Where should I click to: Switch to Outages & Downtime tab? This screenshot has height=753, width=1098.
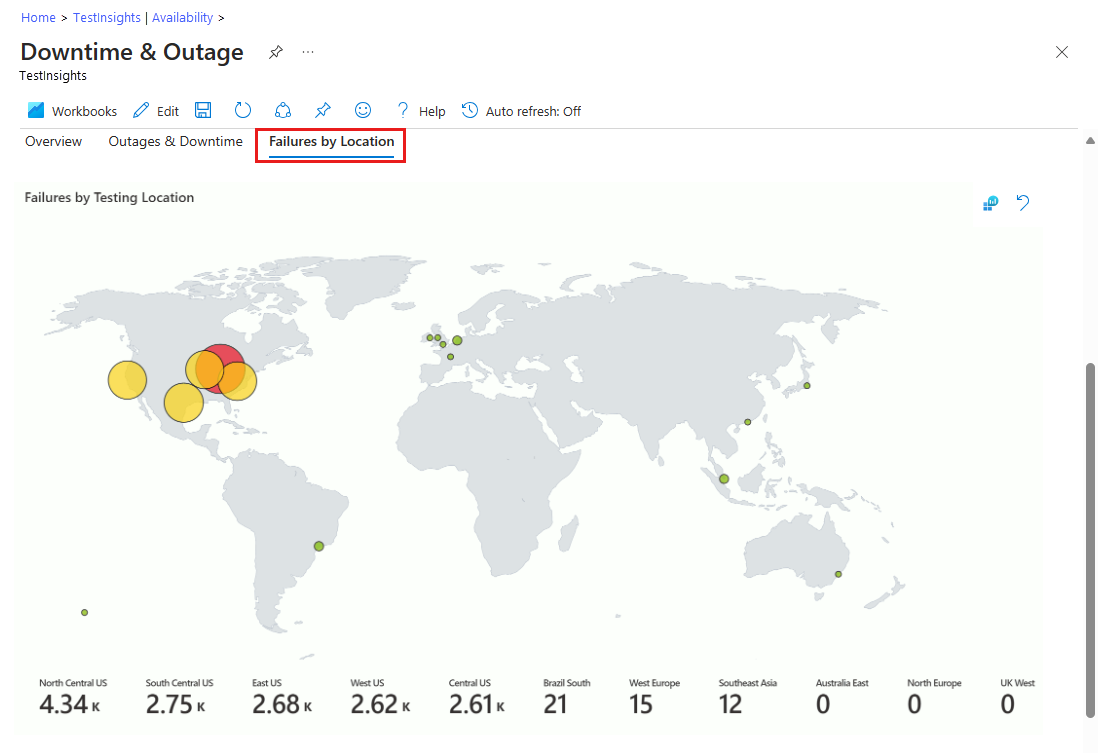(x=175, y=142)
